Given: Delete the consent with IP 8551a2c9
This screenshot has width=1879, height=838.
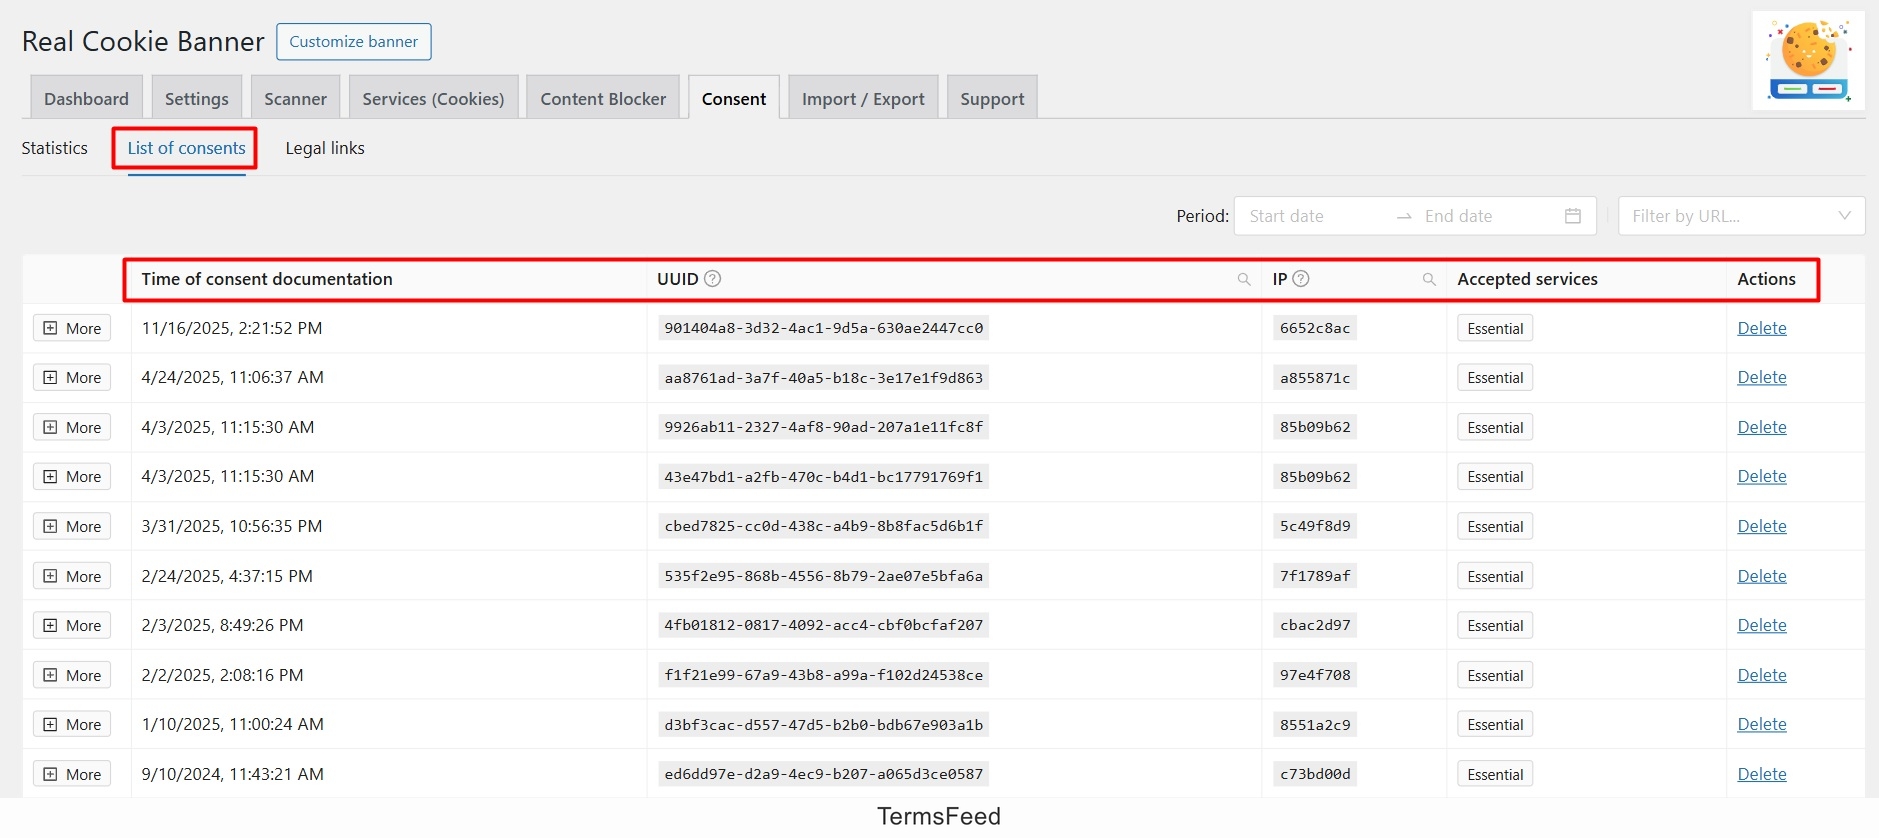Looking at the screenshot, I should coord(1762,724).
